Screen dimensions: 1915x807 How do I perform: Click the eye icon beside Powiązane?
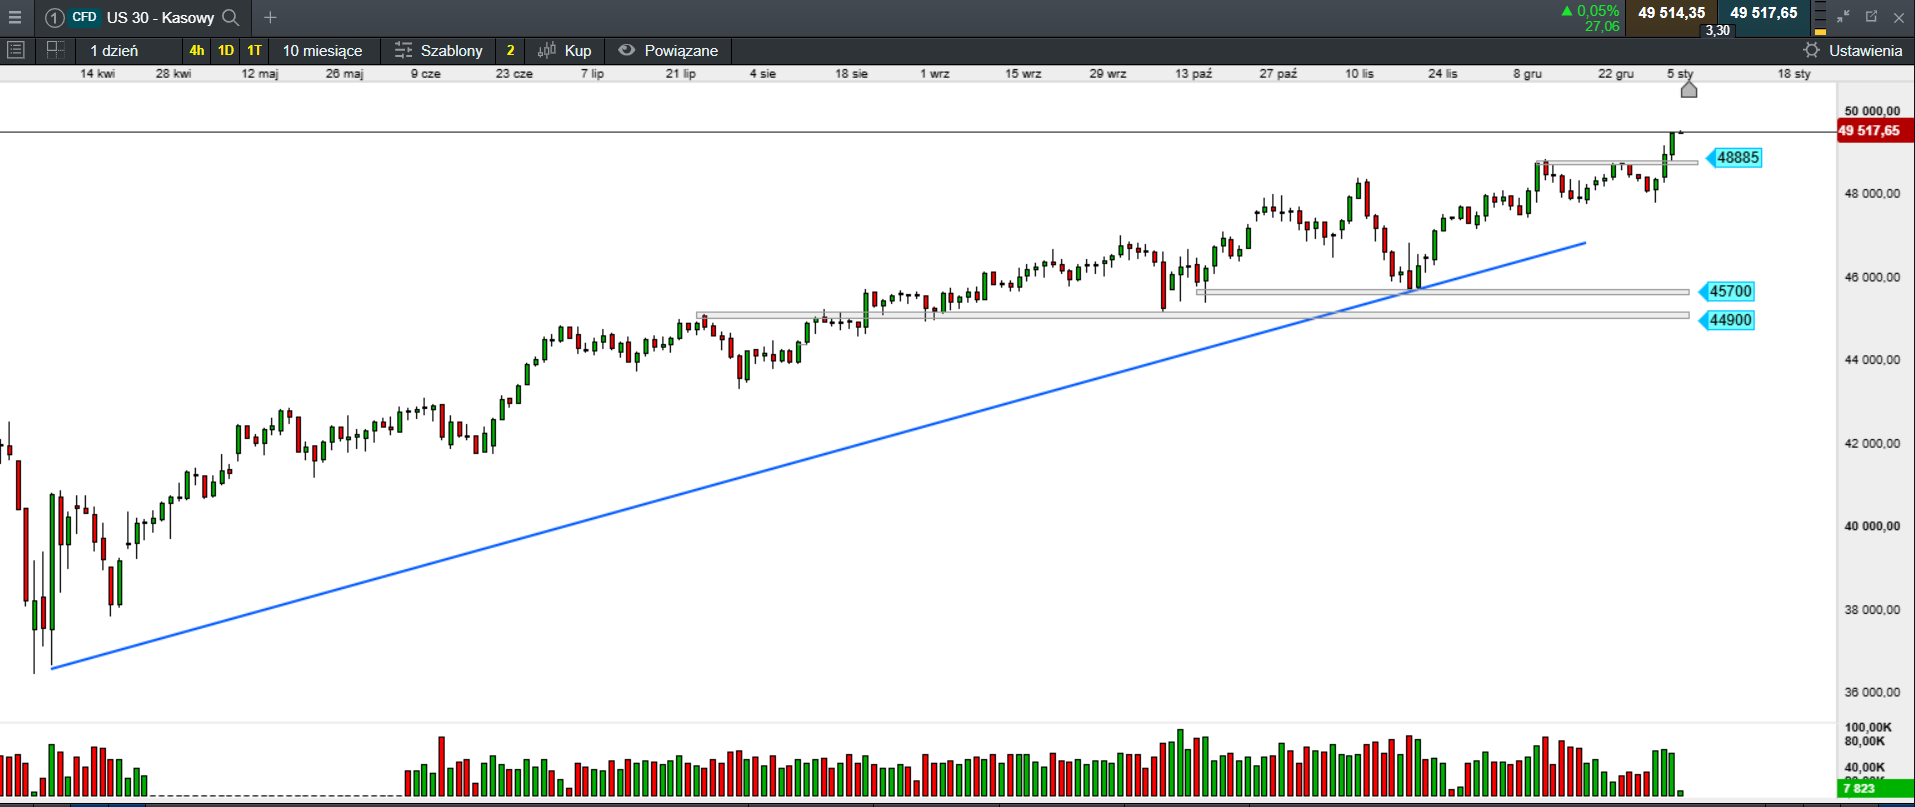coord(626,50)
